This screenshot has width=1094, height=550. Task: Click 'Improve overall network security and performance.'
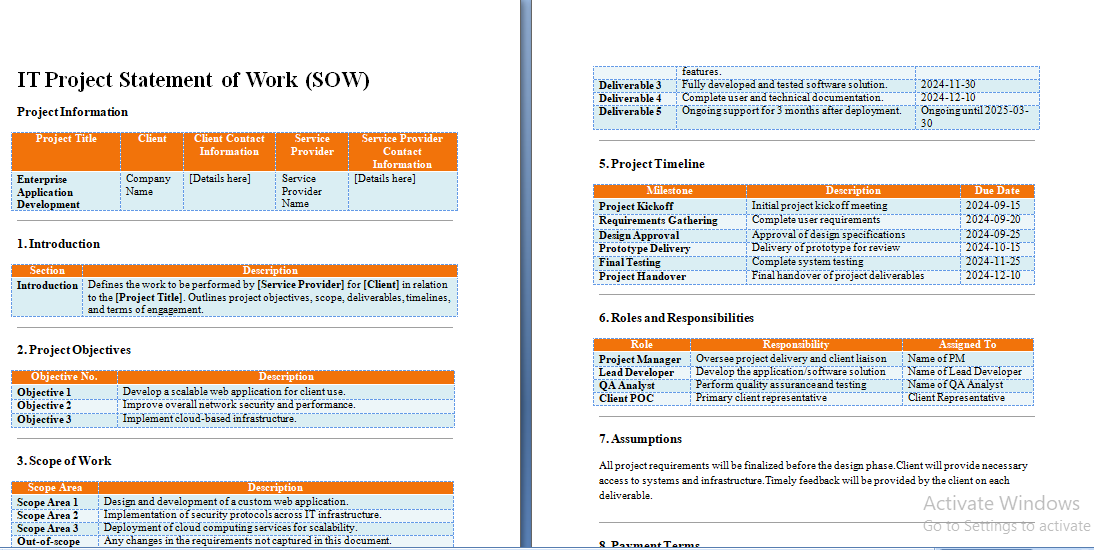tap(239, 405)
